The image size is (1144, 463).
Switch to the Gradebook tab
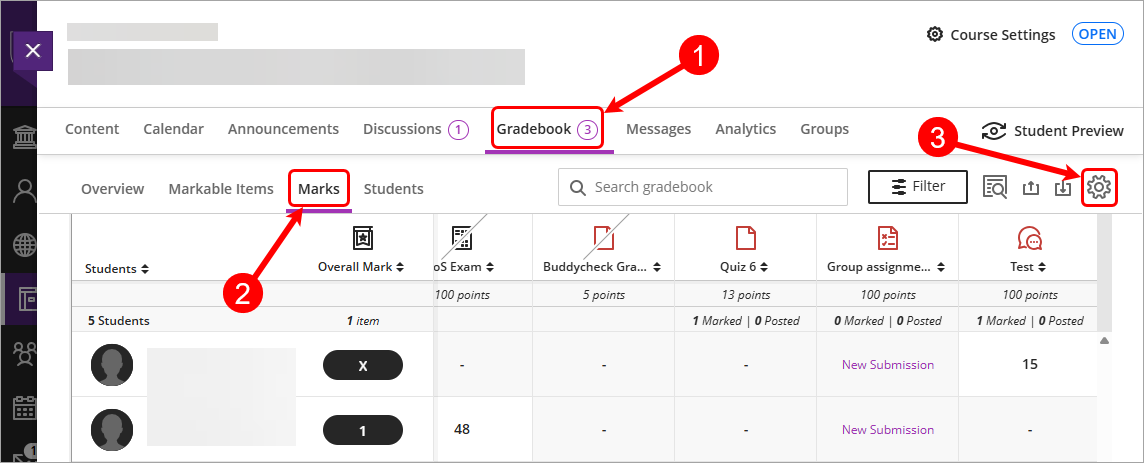click(548, 129)
